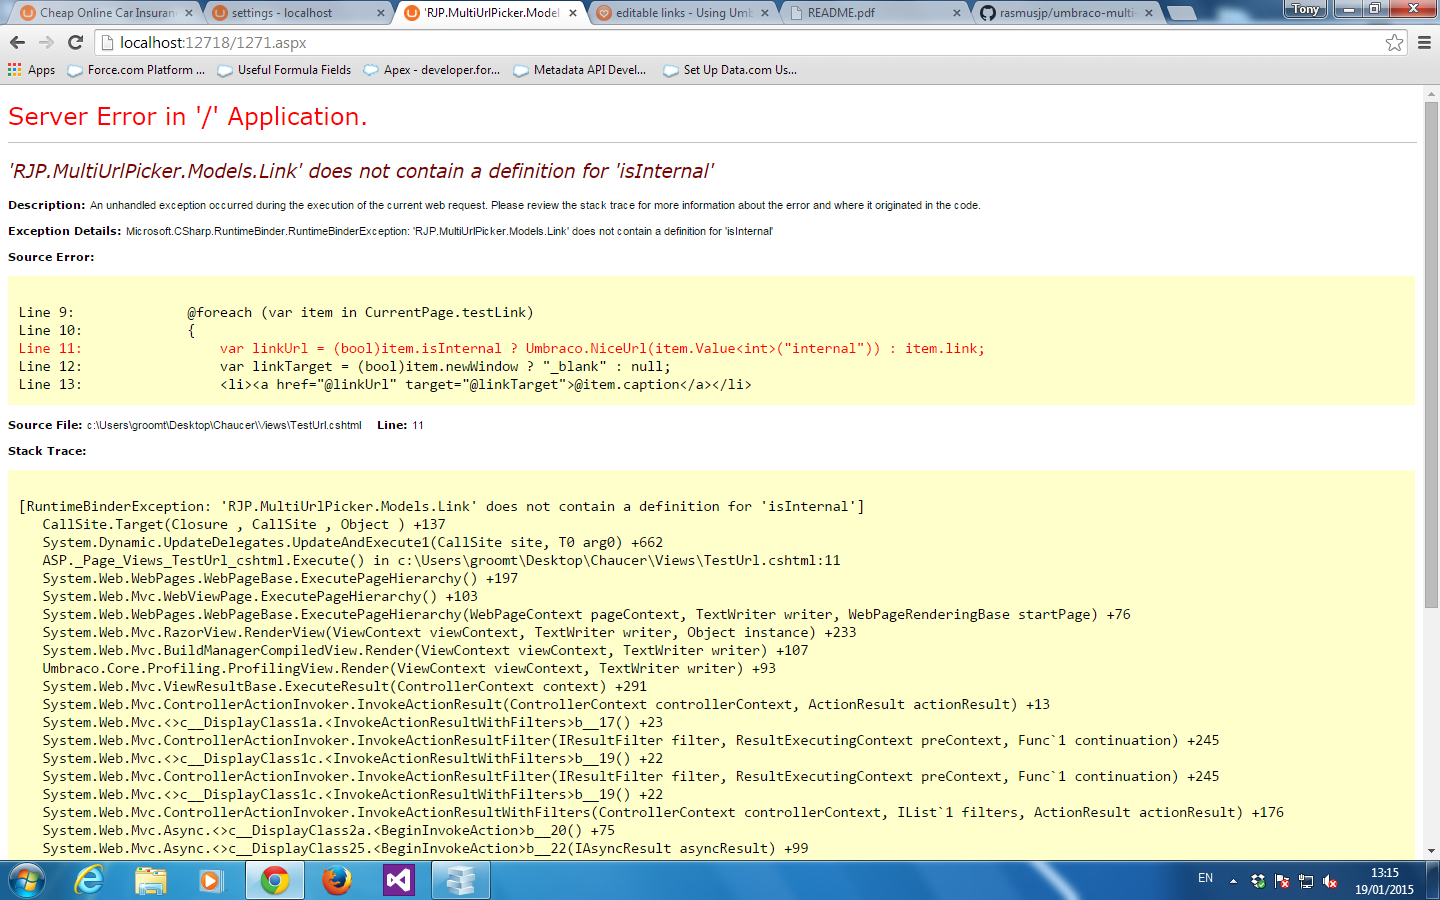Click the volume speaker icon in tray
This screenshot has height=900, width=1440.
1330,881
